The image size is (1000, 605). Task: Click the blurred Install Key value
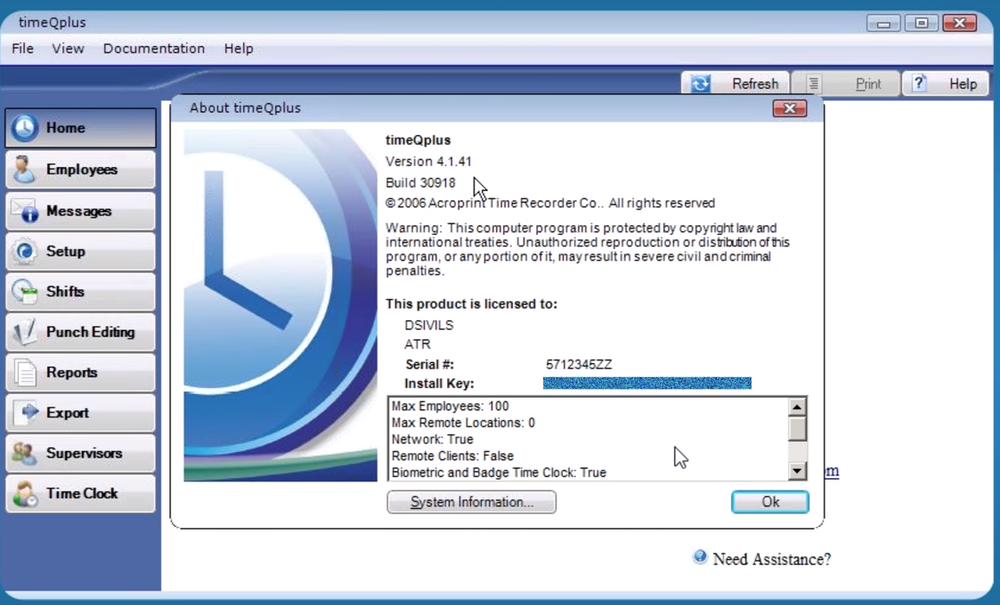[647, 383]
